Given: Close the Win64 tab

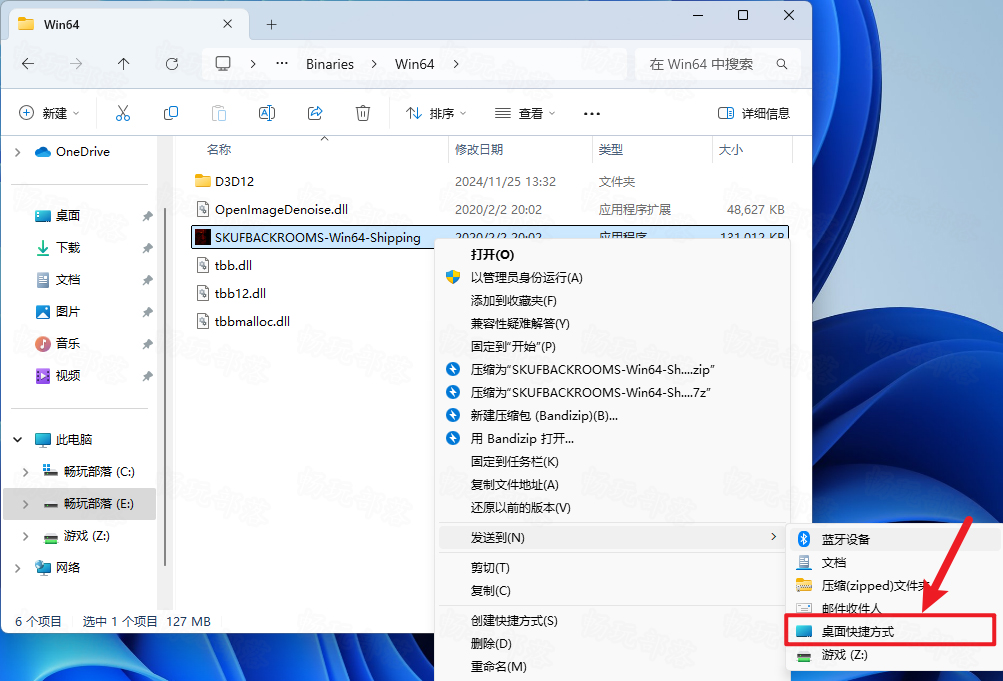Looking at the screenshot, I should coord(228,24).
